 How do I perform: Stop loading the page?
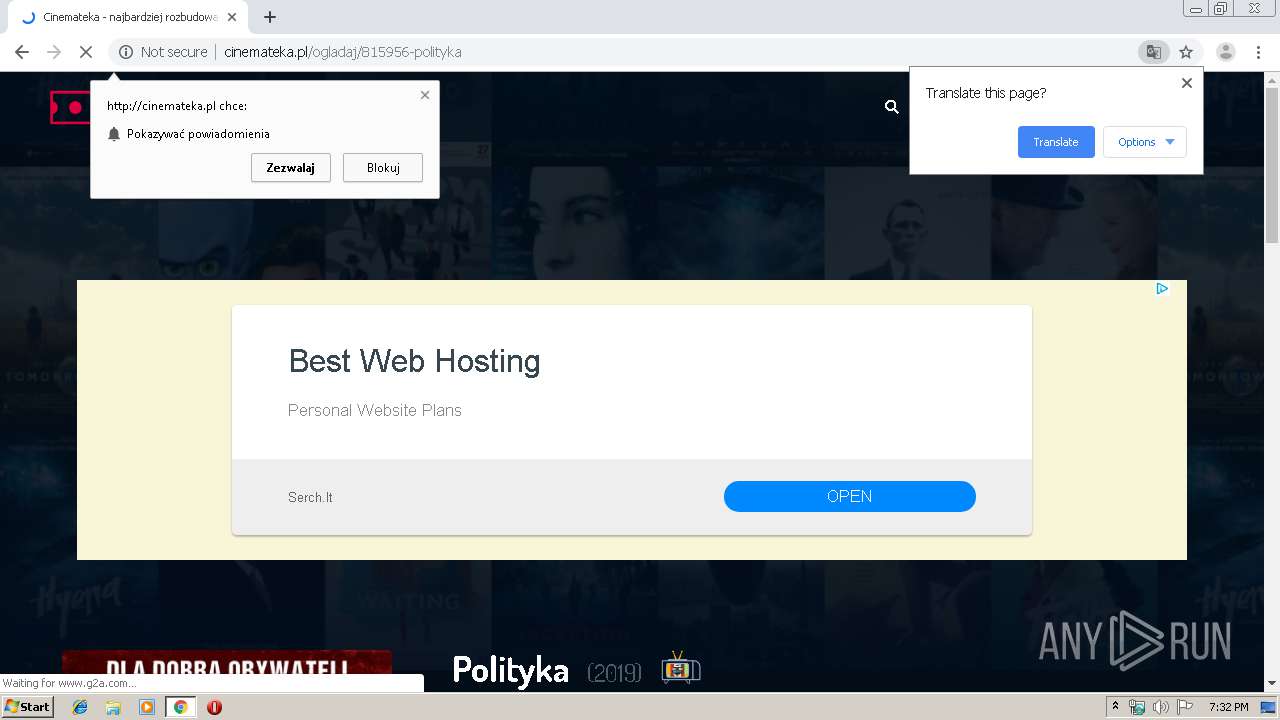pos(86,52)
